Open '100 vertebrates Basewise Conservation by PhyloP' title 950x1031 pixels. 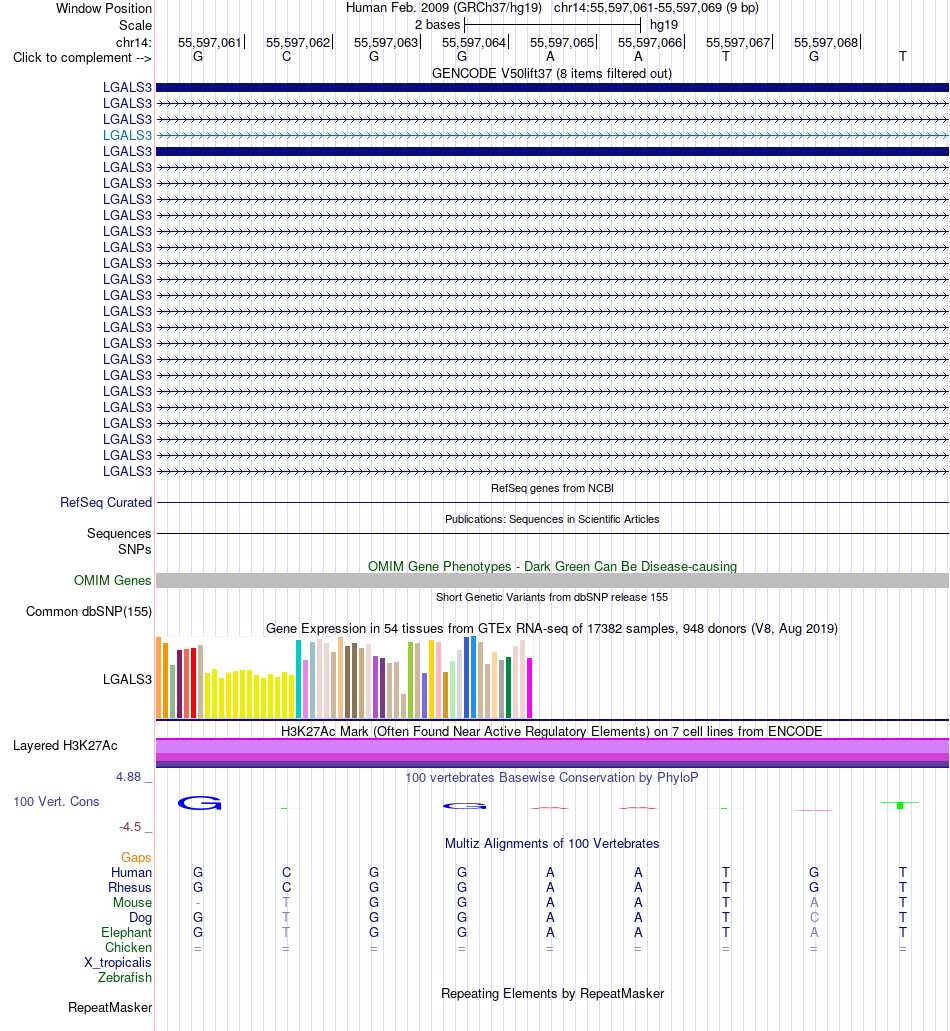pos(552,777)
